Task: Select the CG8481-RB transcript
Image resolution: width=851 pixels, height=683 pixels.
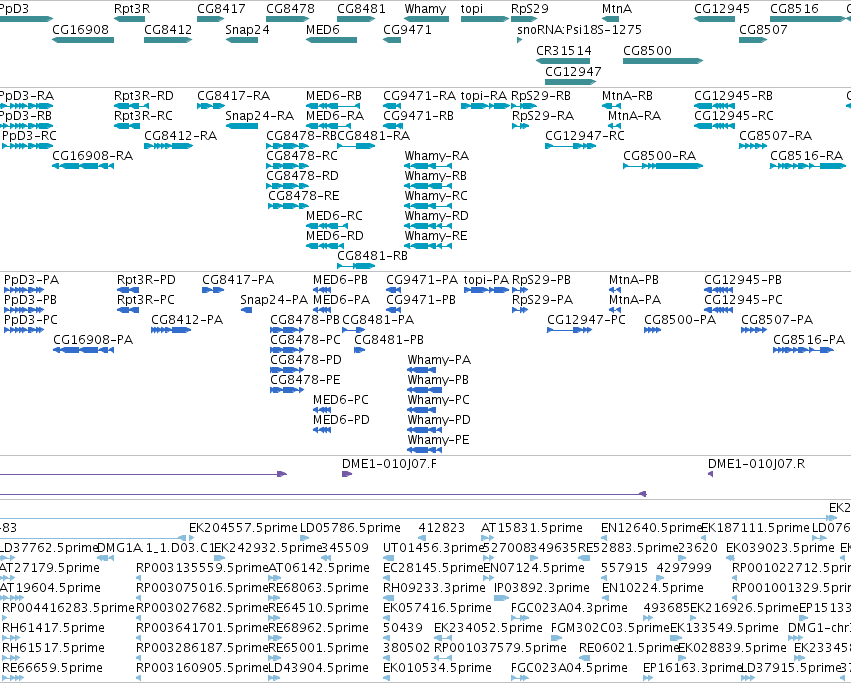Action: (x=356, y=266)
